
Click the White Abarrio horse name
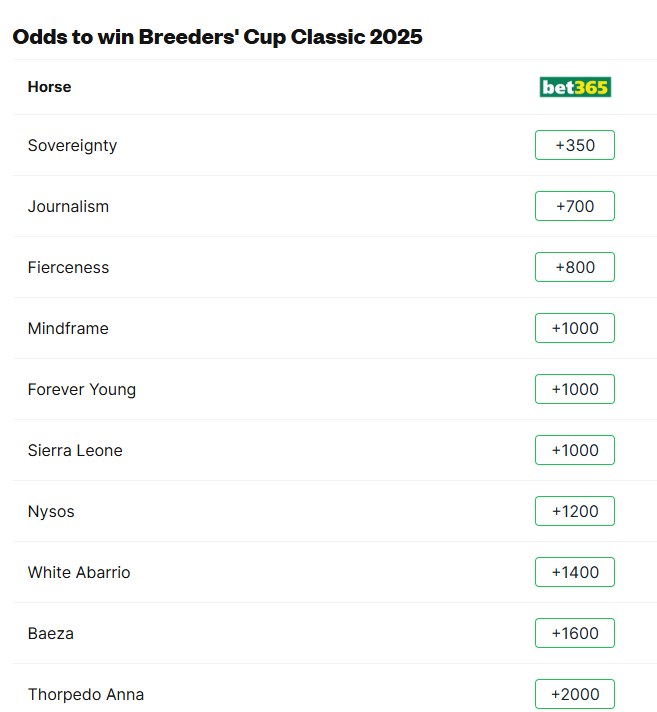(x=79, y=572)
